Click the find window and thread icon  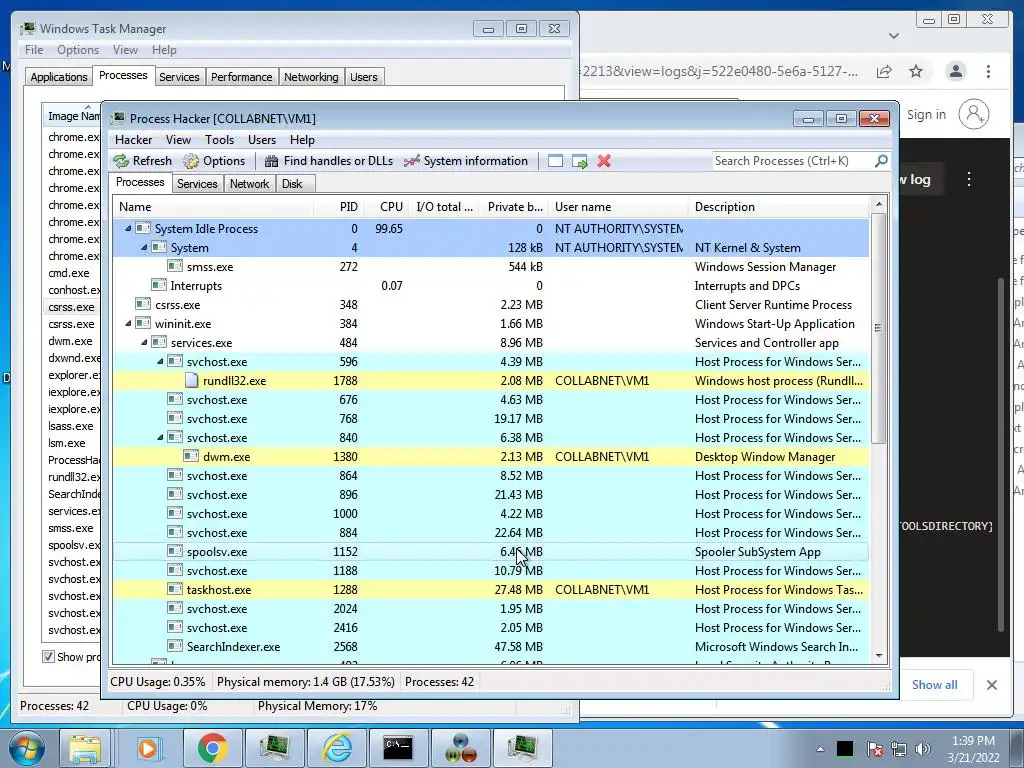[579, 161]
